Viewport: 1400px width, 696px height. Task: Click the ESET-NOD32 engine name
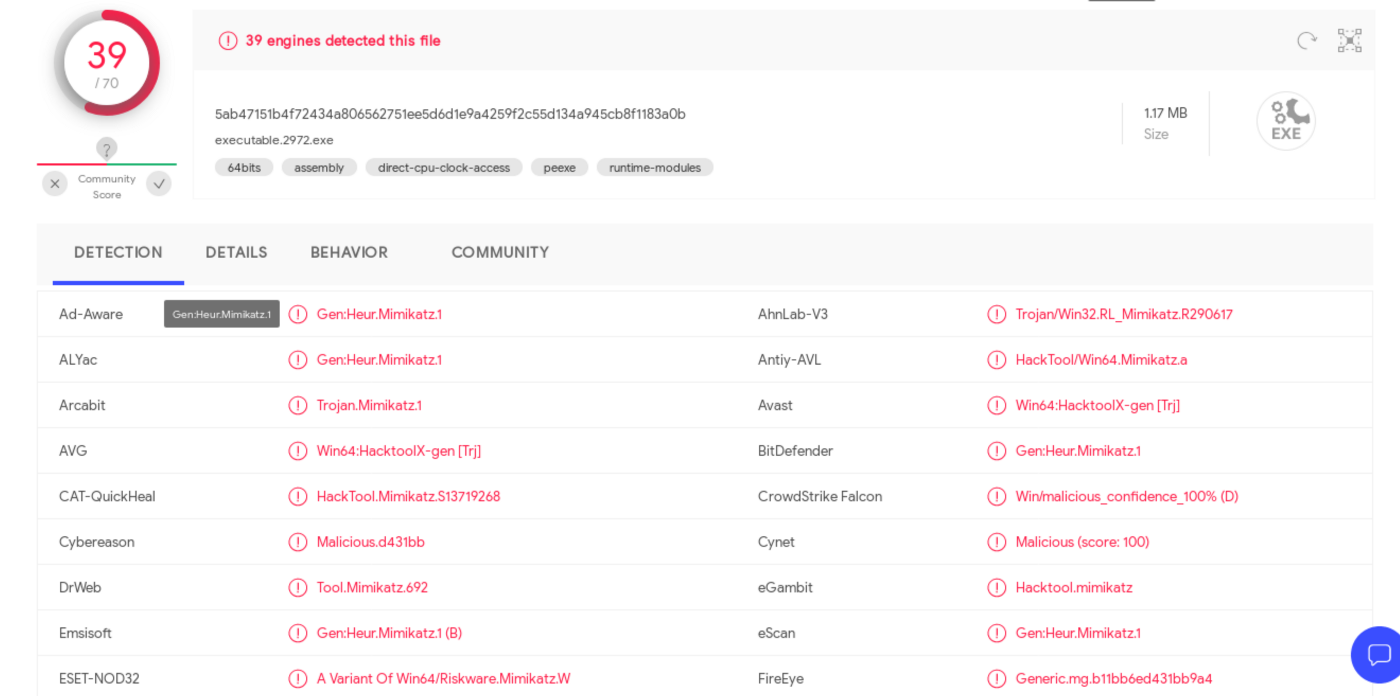click(99, 679)
